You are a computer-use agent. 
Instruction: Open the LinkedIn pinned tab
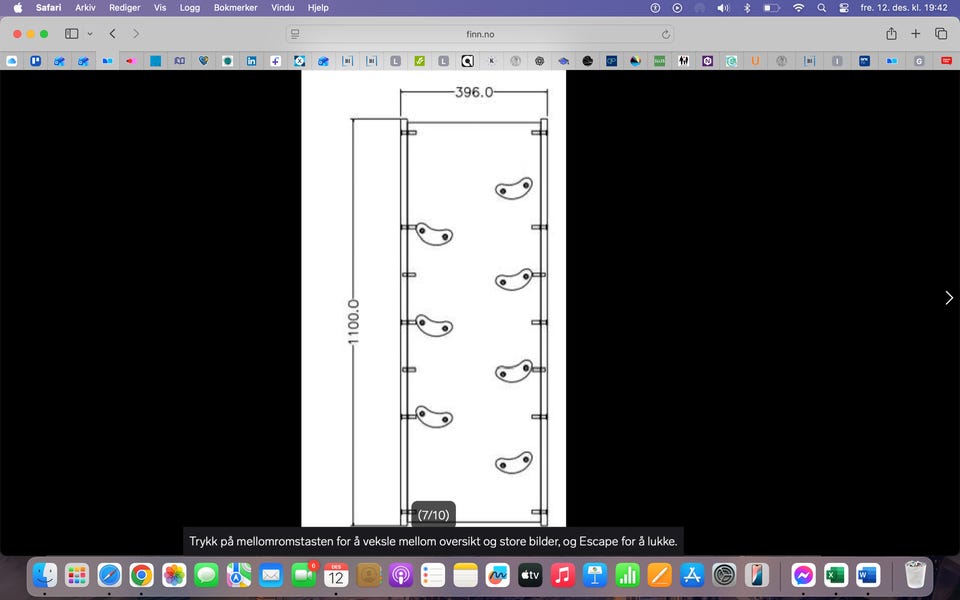(x=252, y=61)
